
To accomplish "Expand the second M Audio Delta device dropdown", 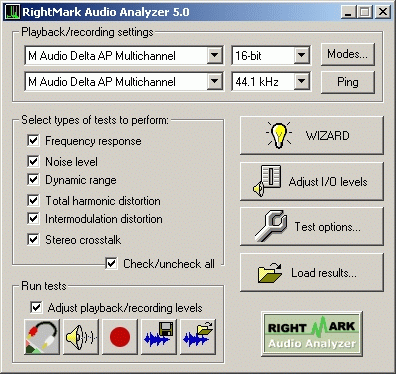I will 215,81.
